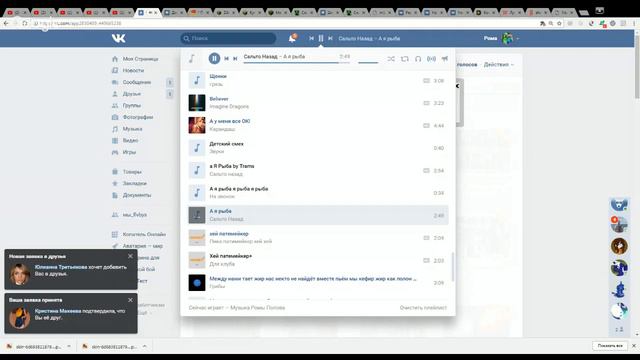This screenshot has height=360, width=640.
Task: Open Копатель Онлайн app in sidebar
Action: 144,234
